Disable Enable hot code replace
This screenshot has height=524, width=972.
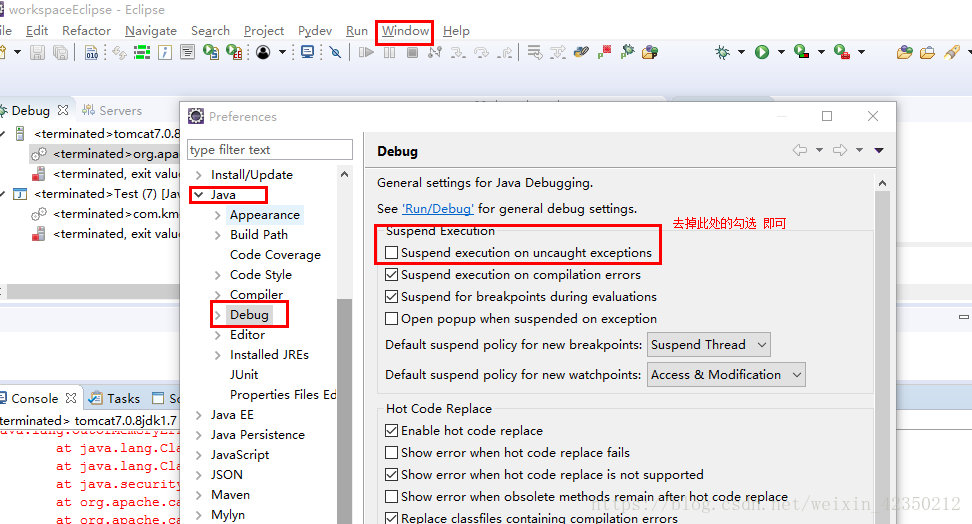pyautogui.click(x=391, y=430)
